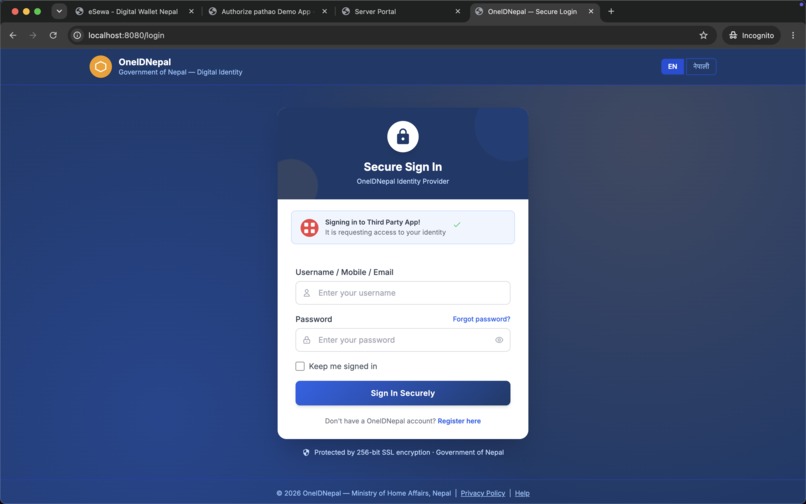This screenshot has width=806, height=504.
Task: Click the OneIDNepal Identity Provider subtitle
Action: tap(403, 181)
